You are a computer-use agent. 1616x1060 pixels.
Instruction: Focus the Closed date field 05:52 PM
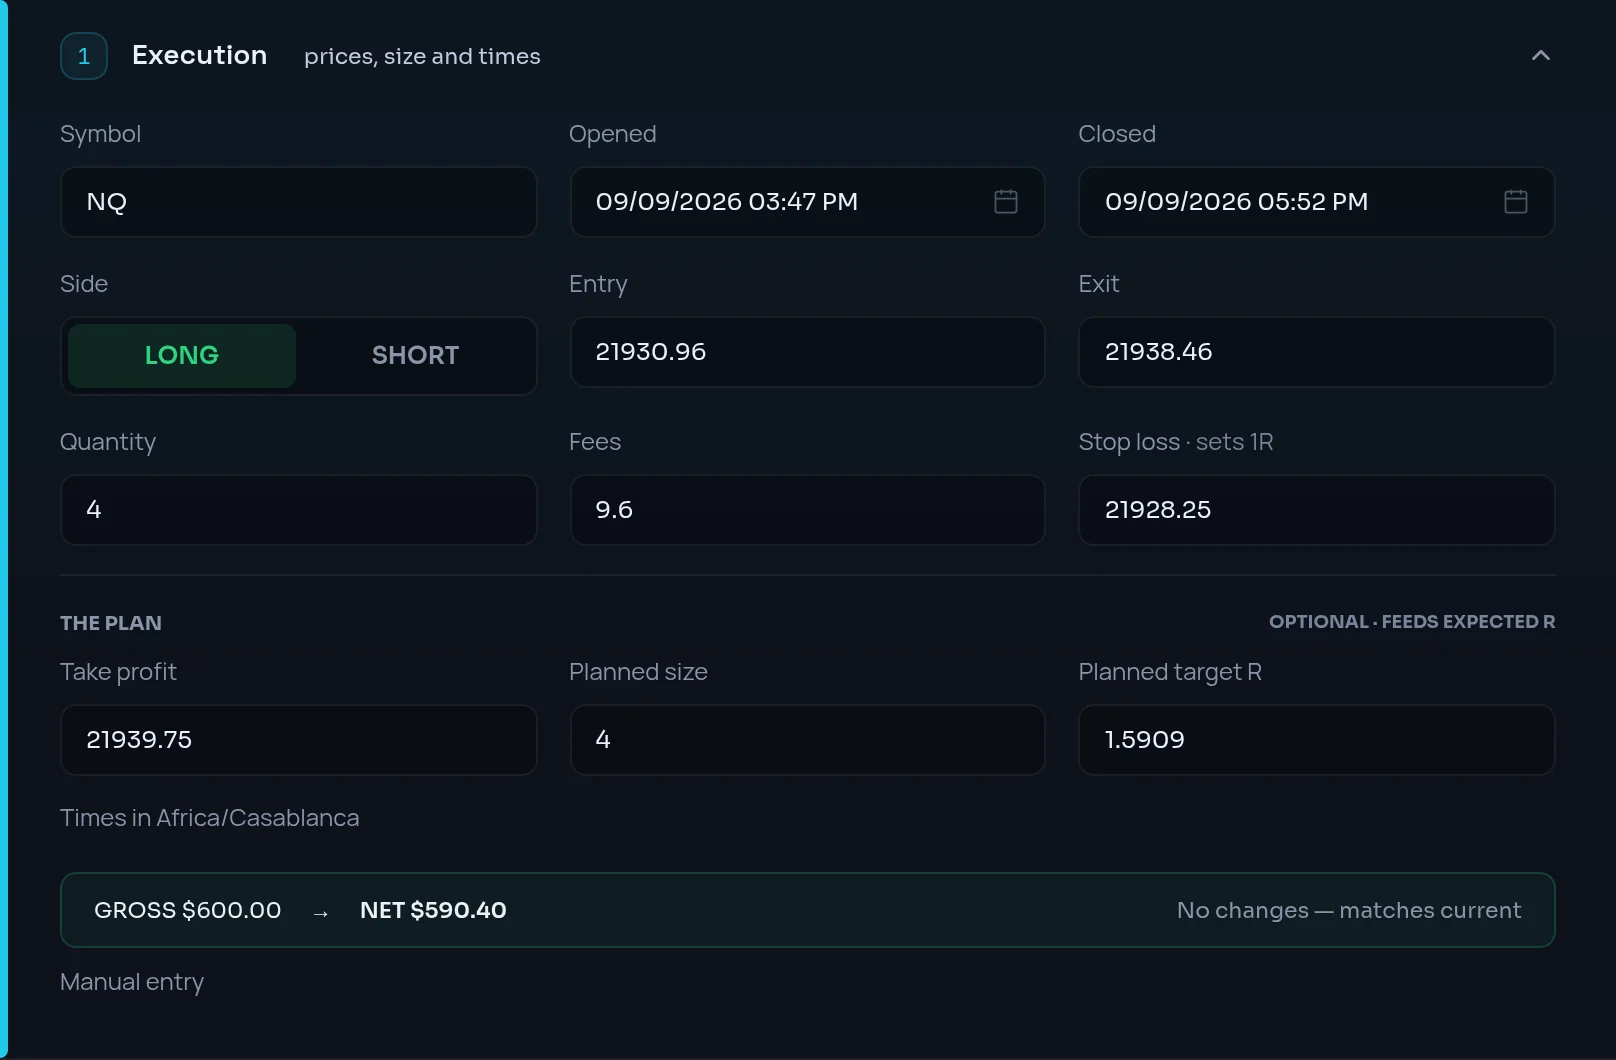click(1317, 202)
